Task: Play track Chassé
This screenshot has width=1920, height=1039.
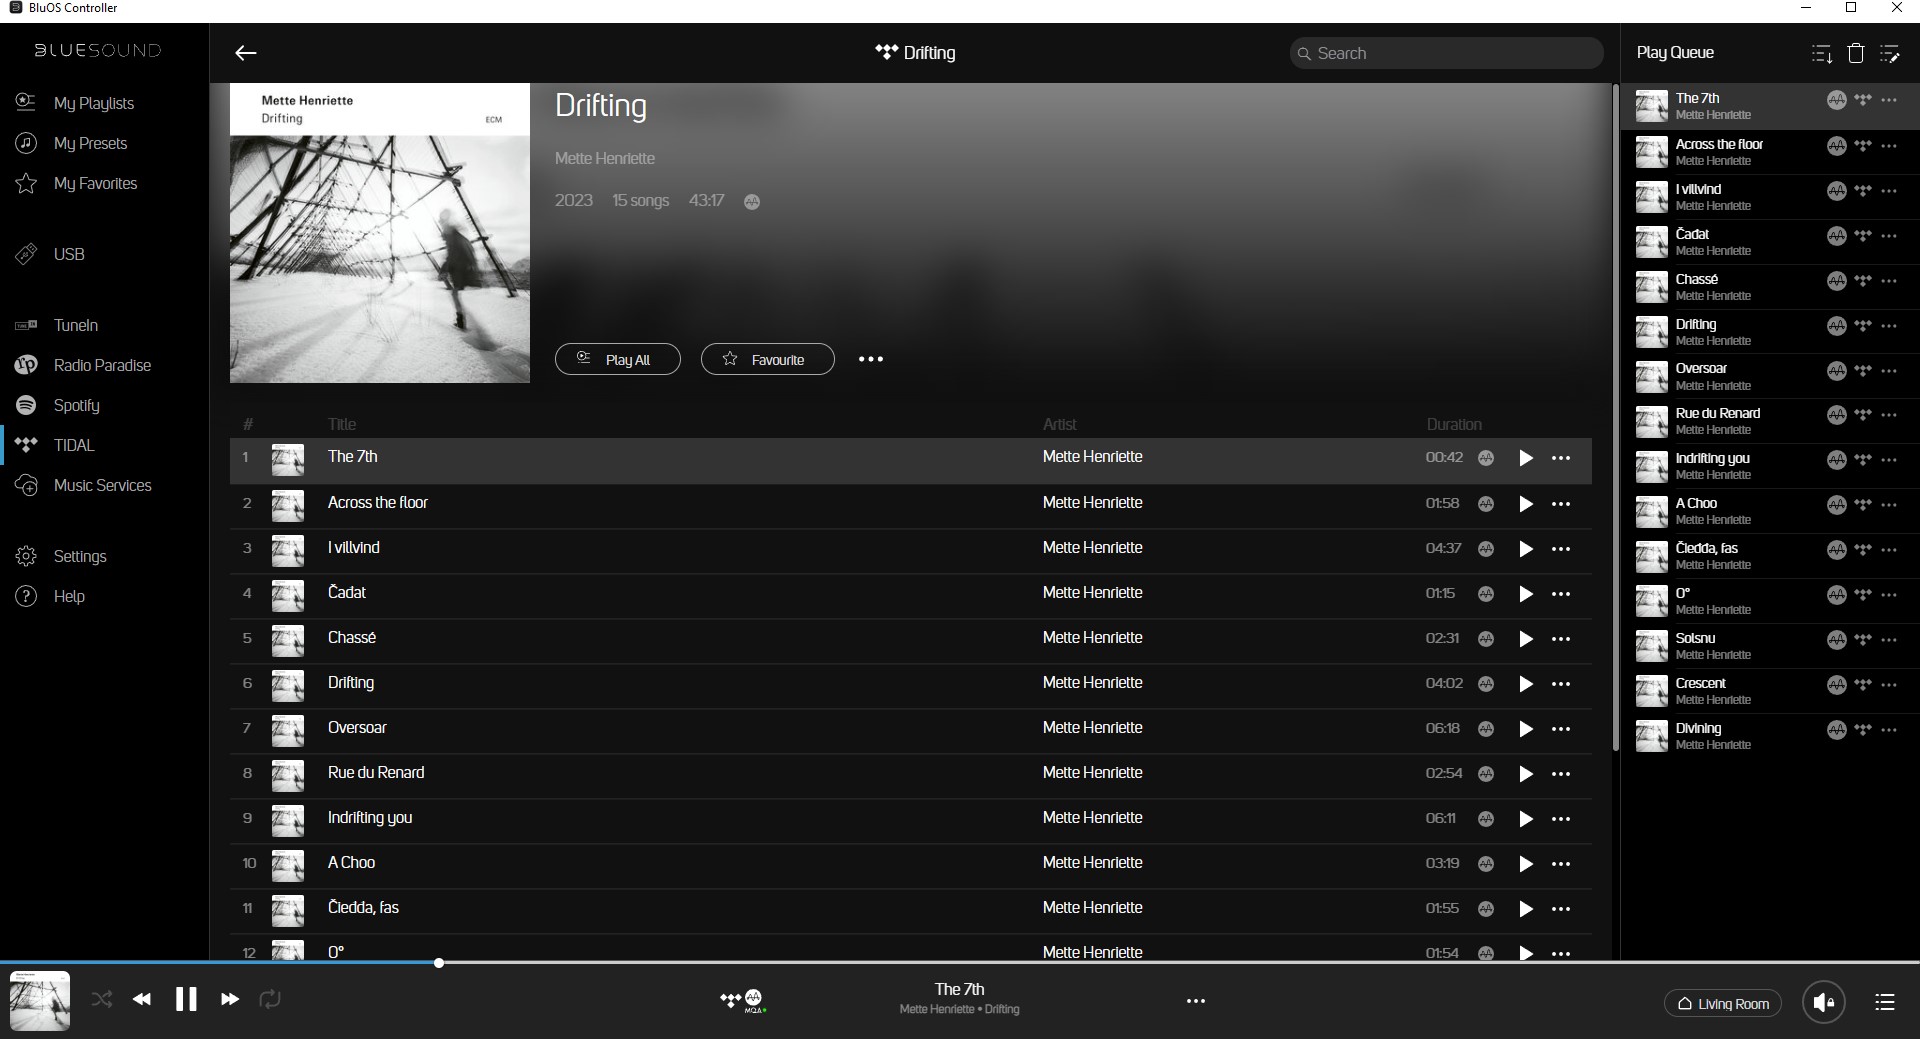Action: [1526, 638]
